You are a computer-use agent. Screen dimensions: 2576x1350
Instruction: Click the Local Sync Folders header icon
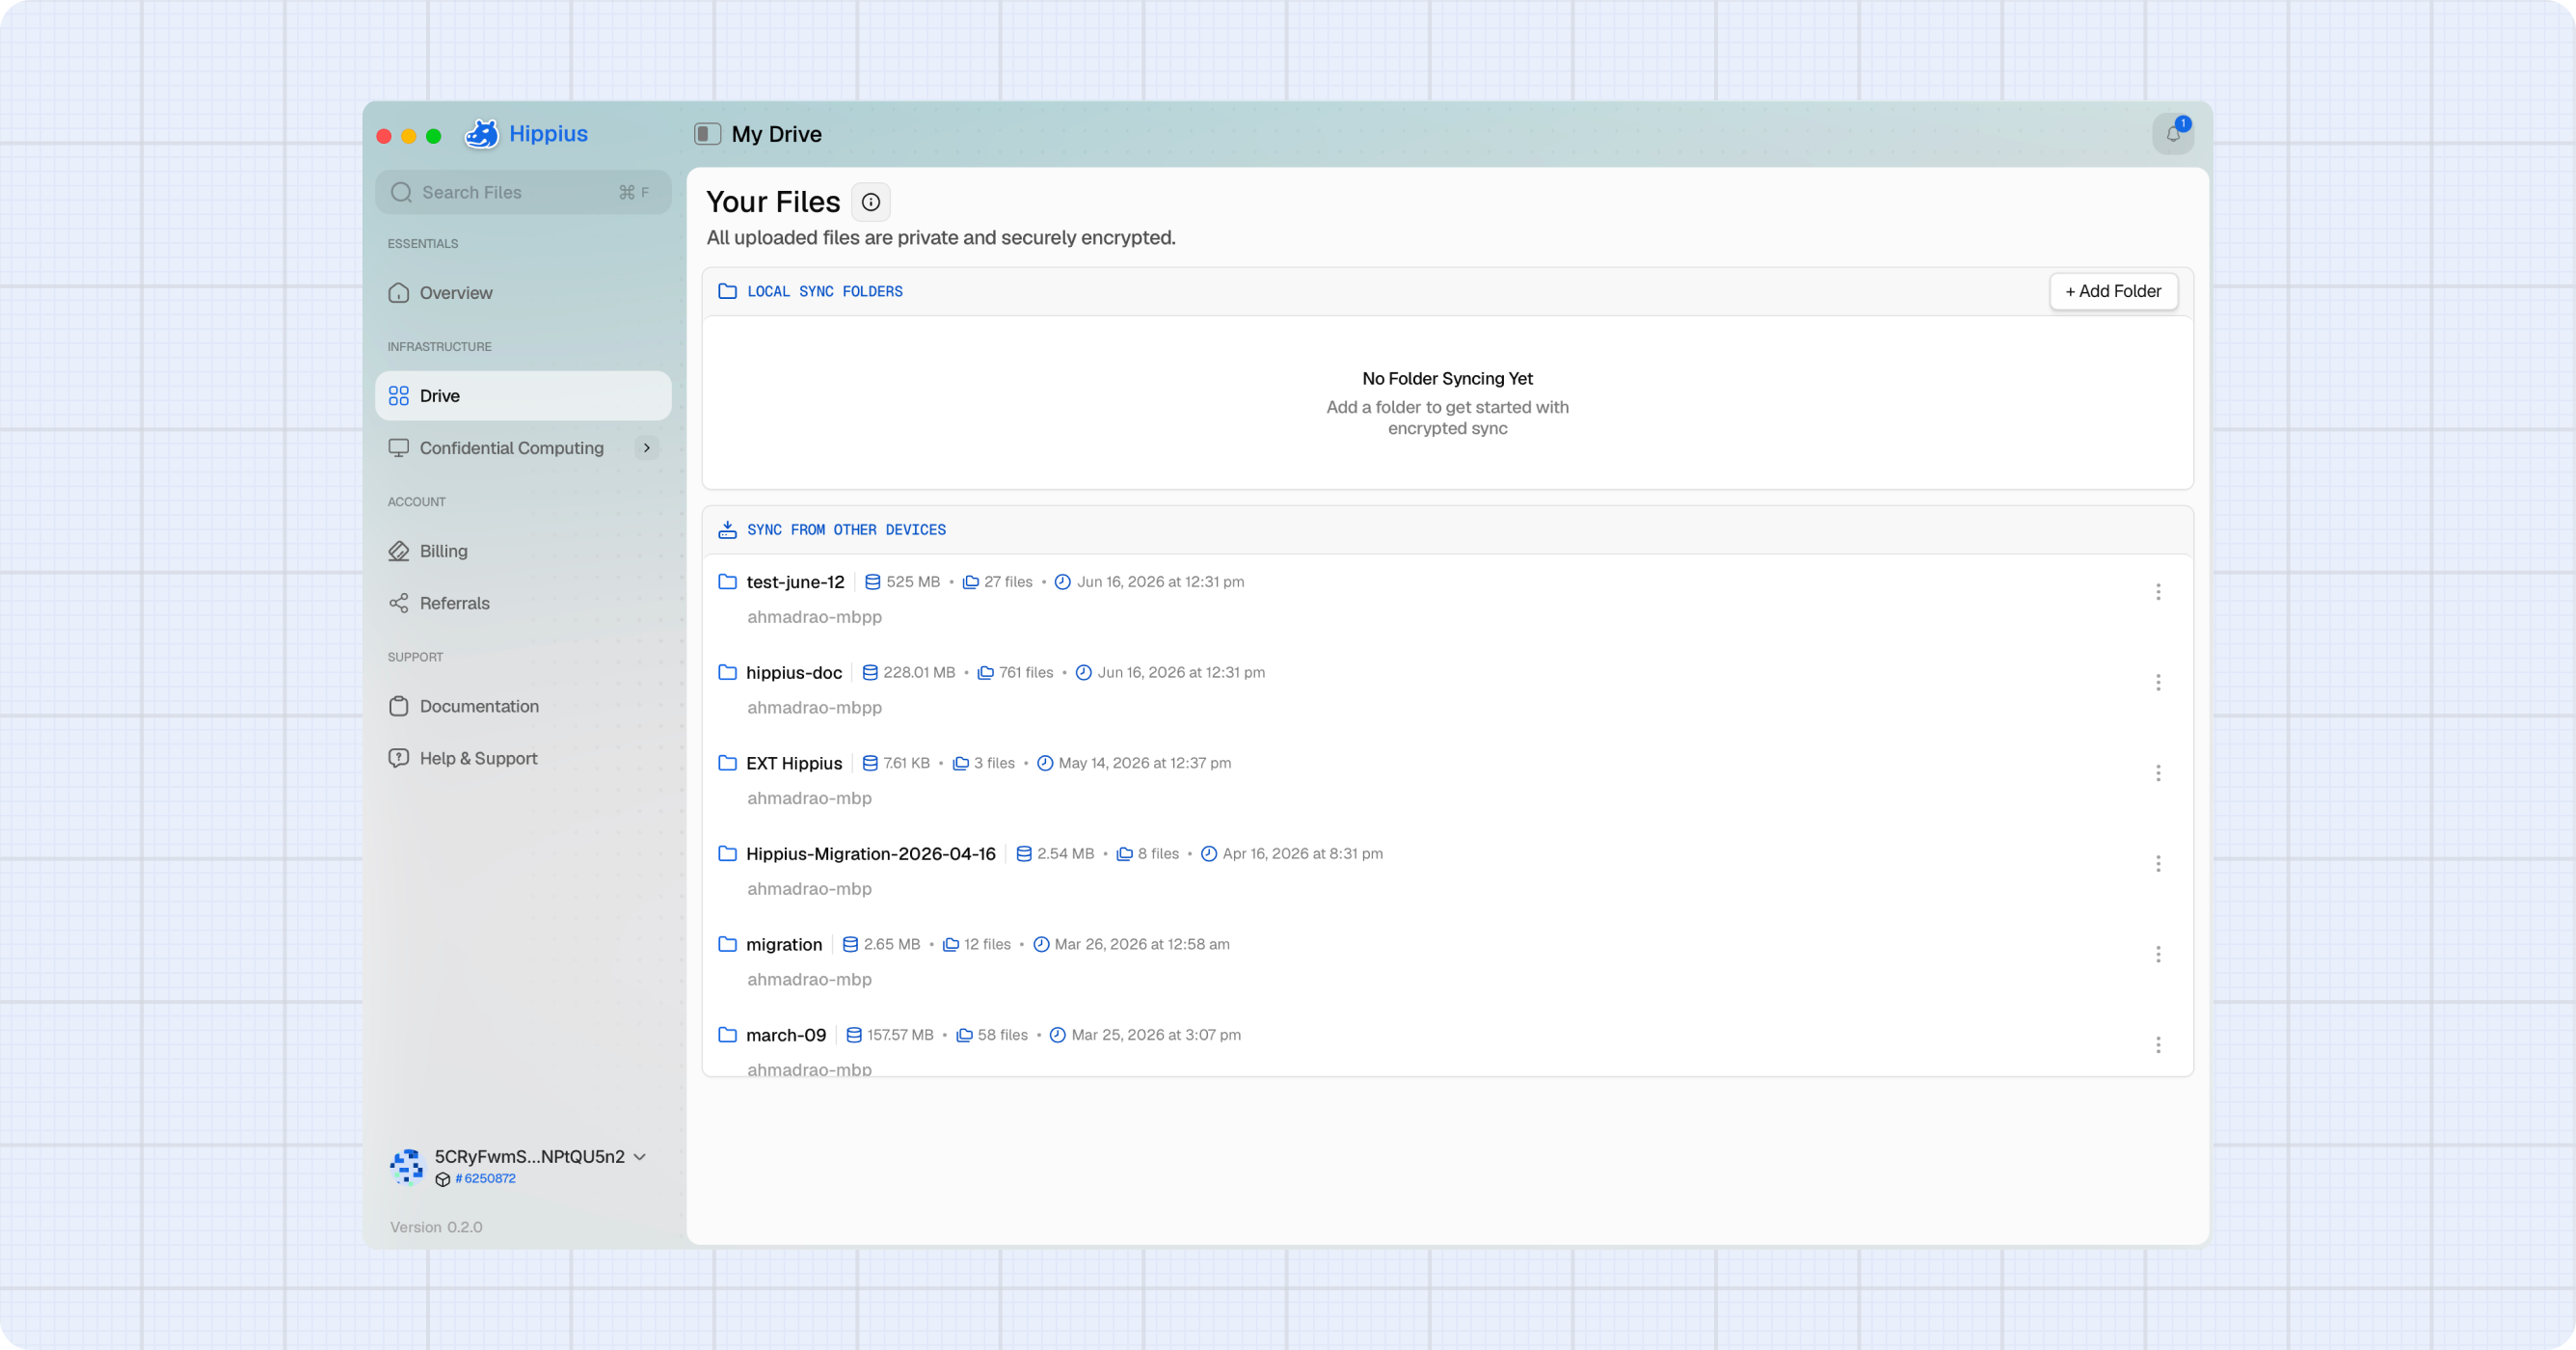(x=727, y=291)
